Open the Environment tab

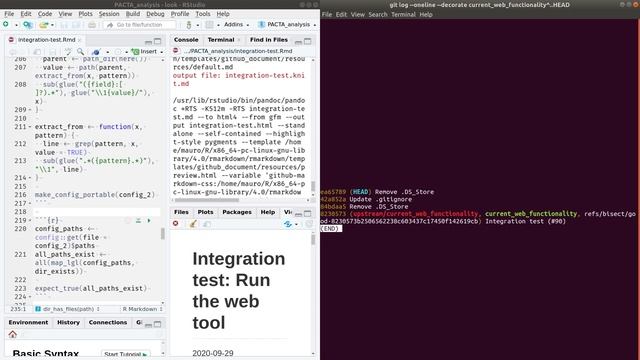pos(28,322)
